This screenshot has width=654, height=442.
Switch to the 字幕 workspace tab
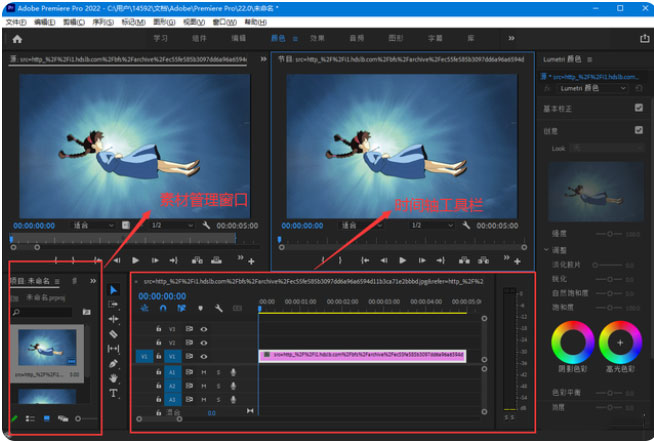click(x=435, y=38)
